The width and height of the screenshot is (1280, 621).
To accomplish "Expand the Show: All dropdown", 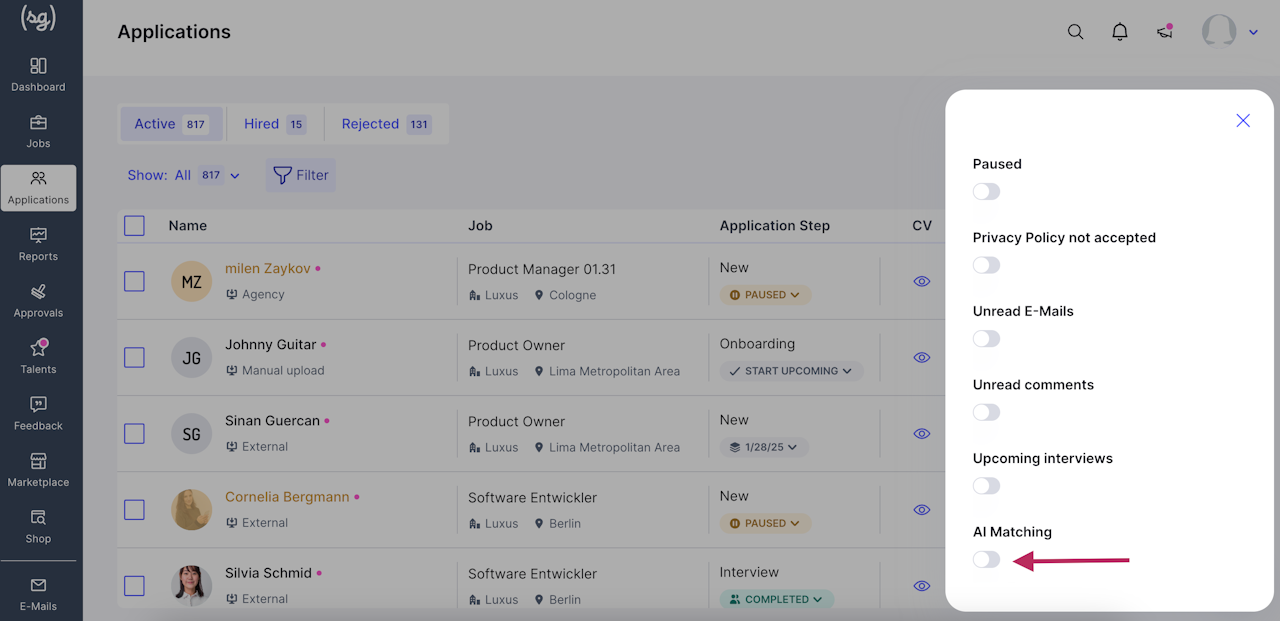I will point(184,175).
